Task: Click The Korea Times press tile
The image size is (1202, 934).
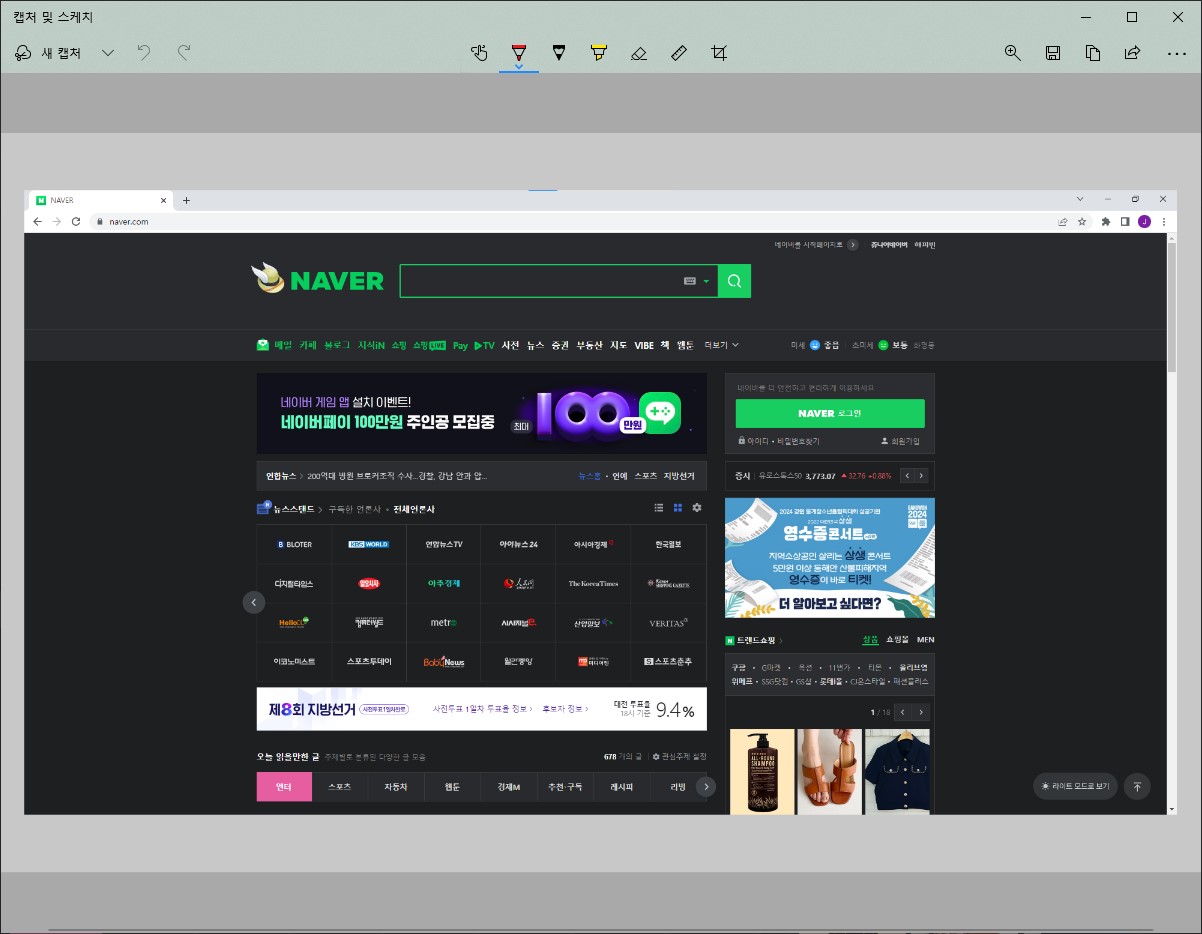Action: click(593, 583)
